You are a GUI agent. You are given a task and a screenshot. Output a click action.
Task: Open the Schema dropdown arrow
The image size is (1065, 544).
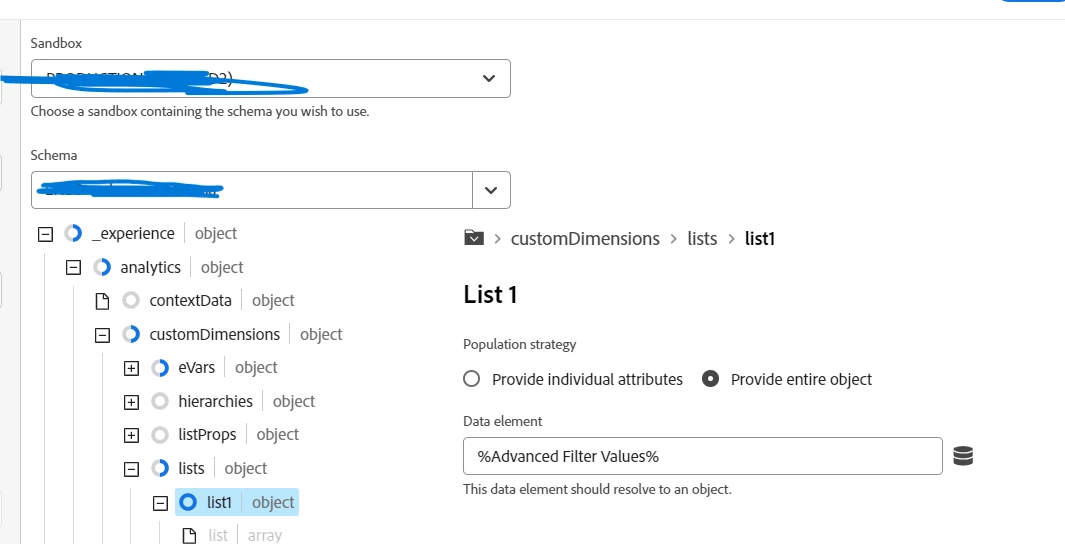[x=490, y=189]
